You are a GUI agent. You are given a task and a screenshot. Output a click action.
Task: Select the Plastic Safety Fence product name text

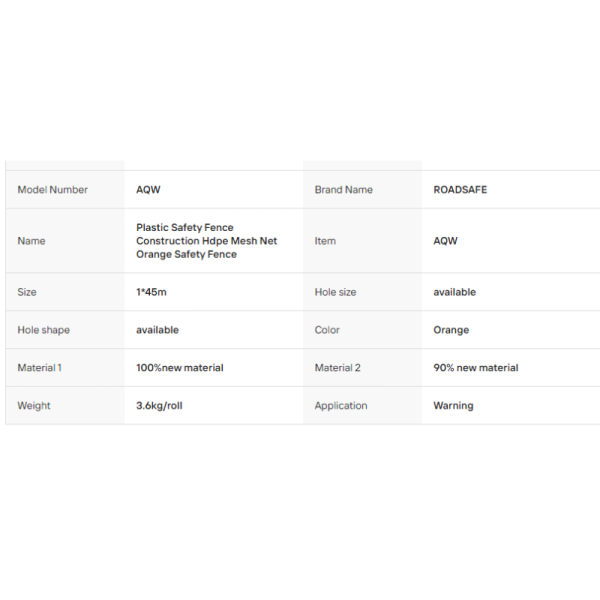207,241
